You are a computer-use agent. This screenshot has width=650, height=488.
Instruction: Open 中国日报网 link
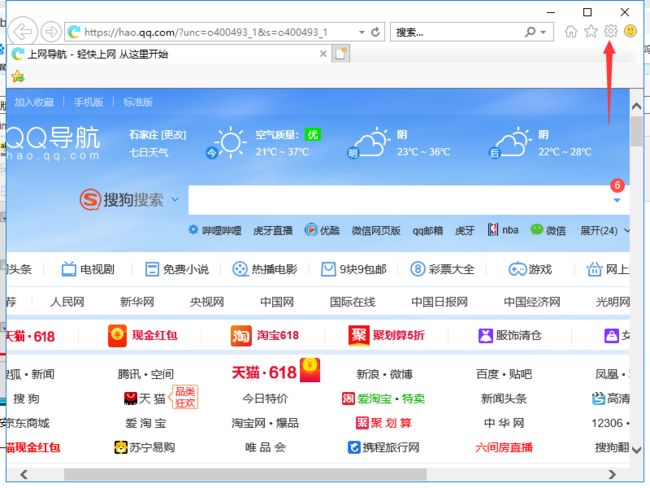point(439,302)
